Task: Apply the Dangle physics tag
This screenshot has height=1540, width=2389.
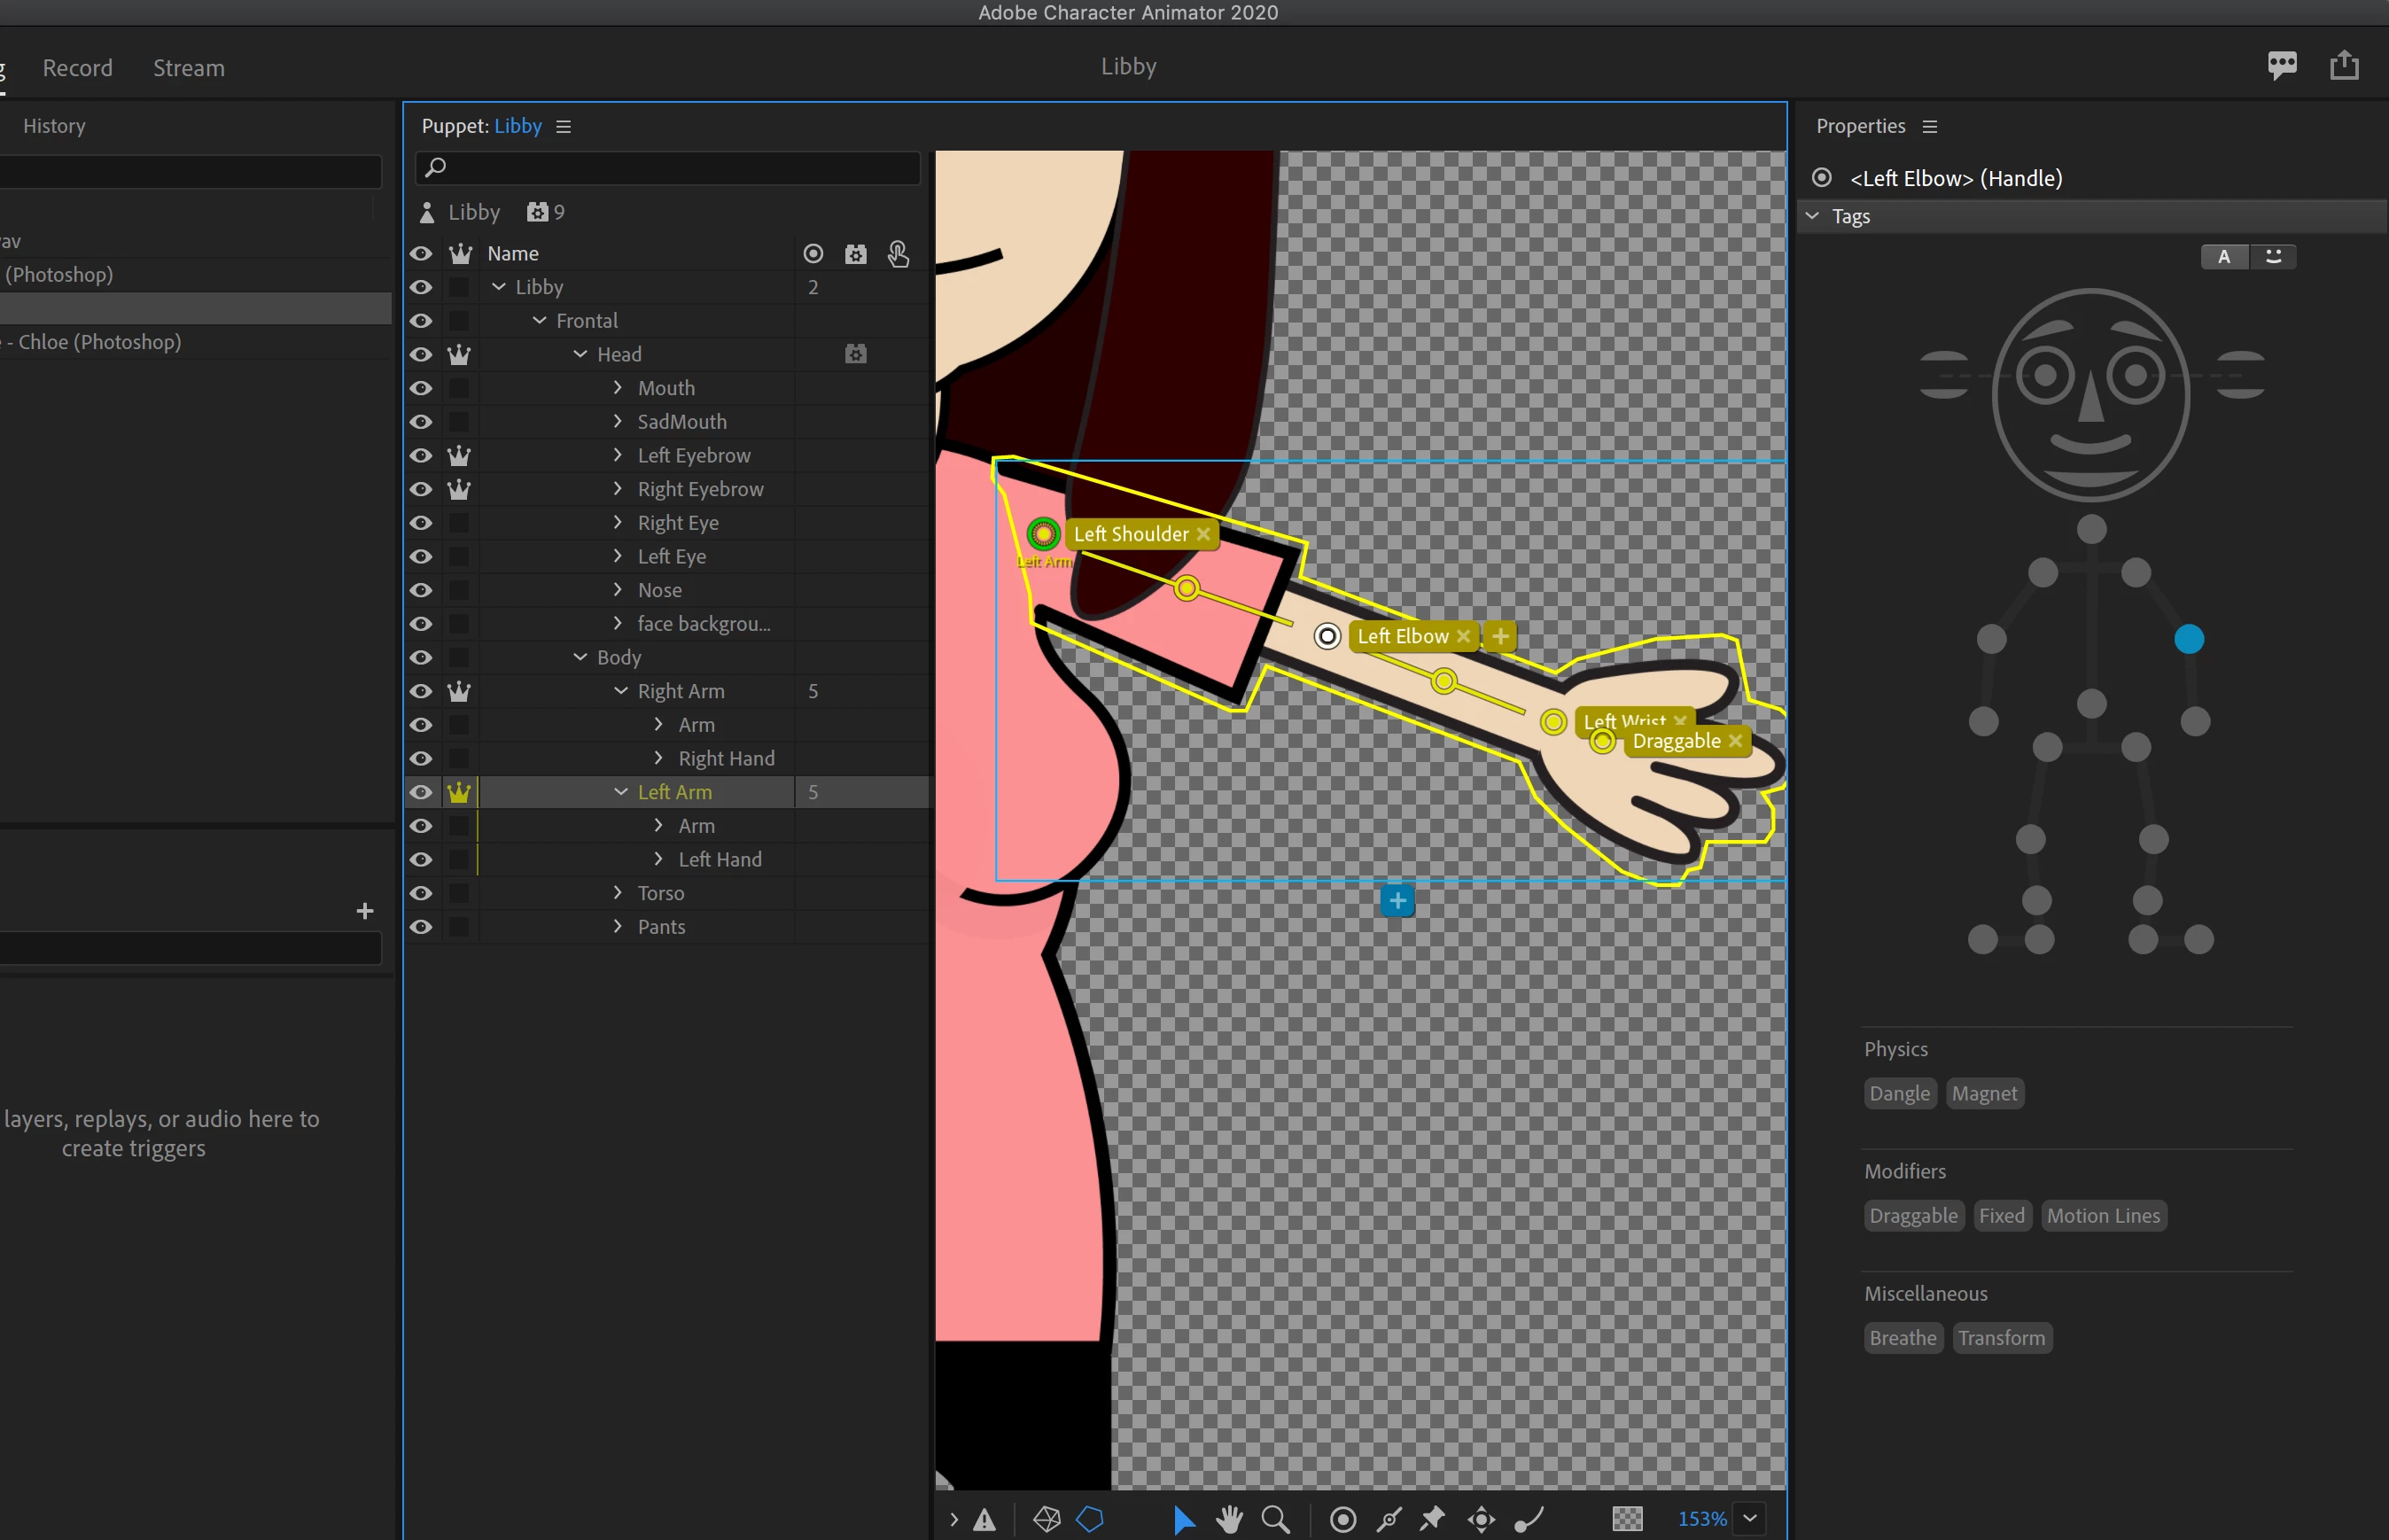Action: point(1899,1093)
